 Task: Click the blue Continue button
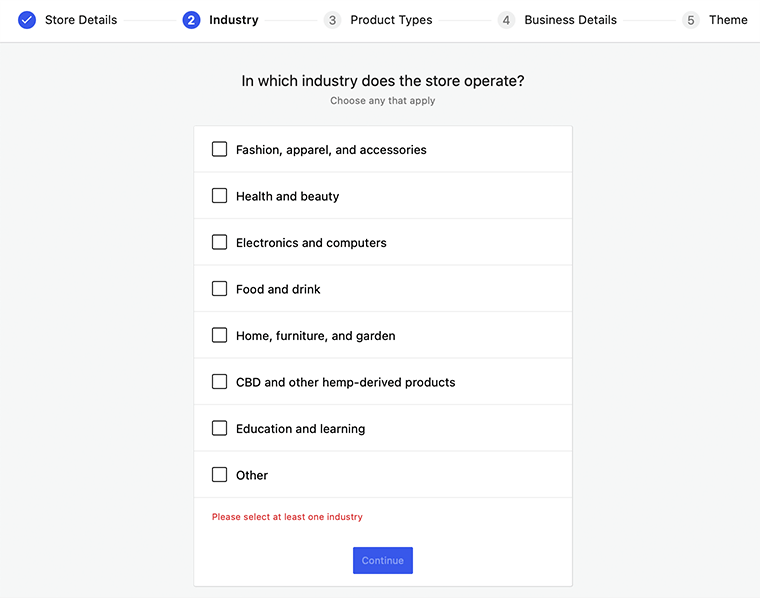(x=382, y=560)
